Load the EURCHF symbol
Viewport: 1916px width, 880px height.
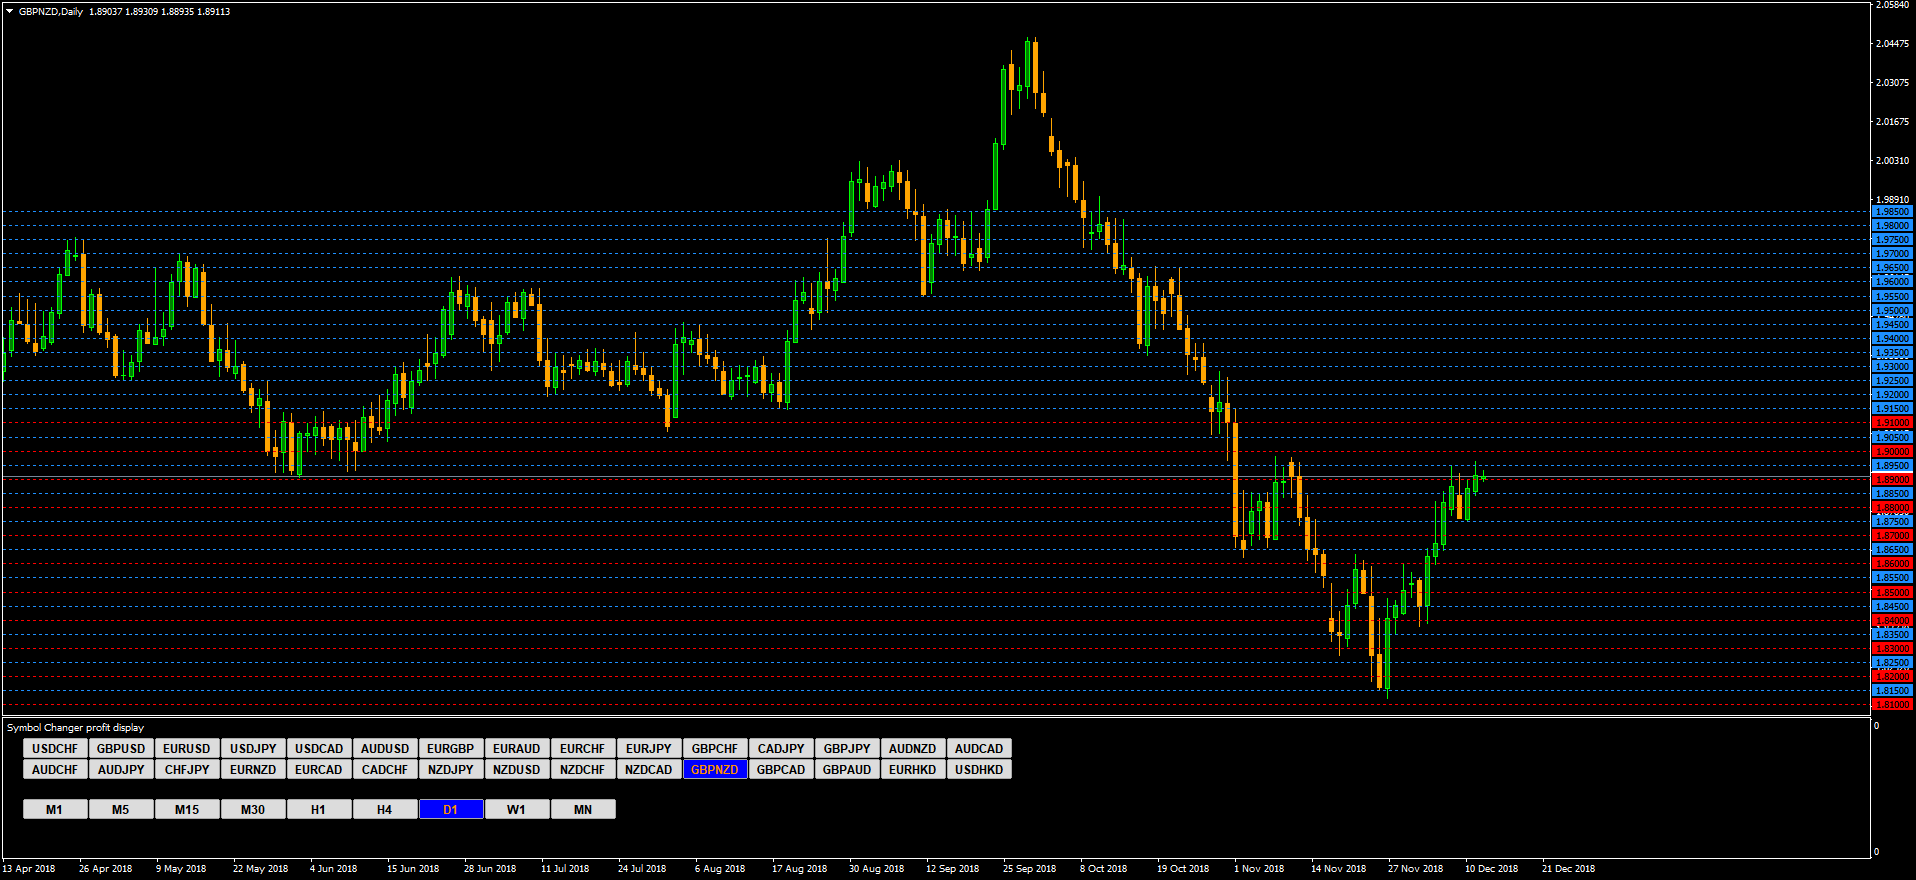coord(583,749)
